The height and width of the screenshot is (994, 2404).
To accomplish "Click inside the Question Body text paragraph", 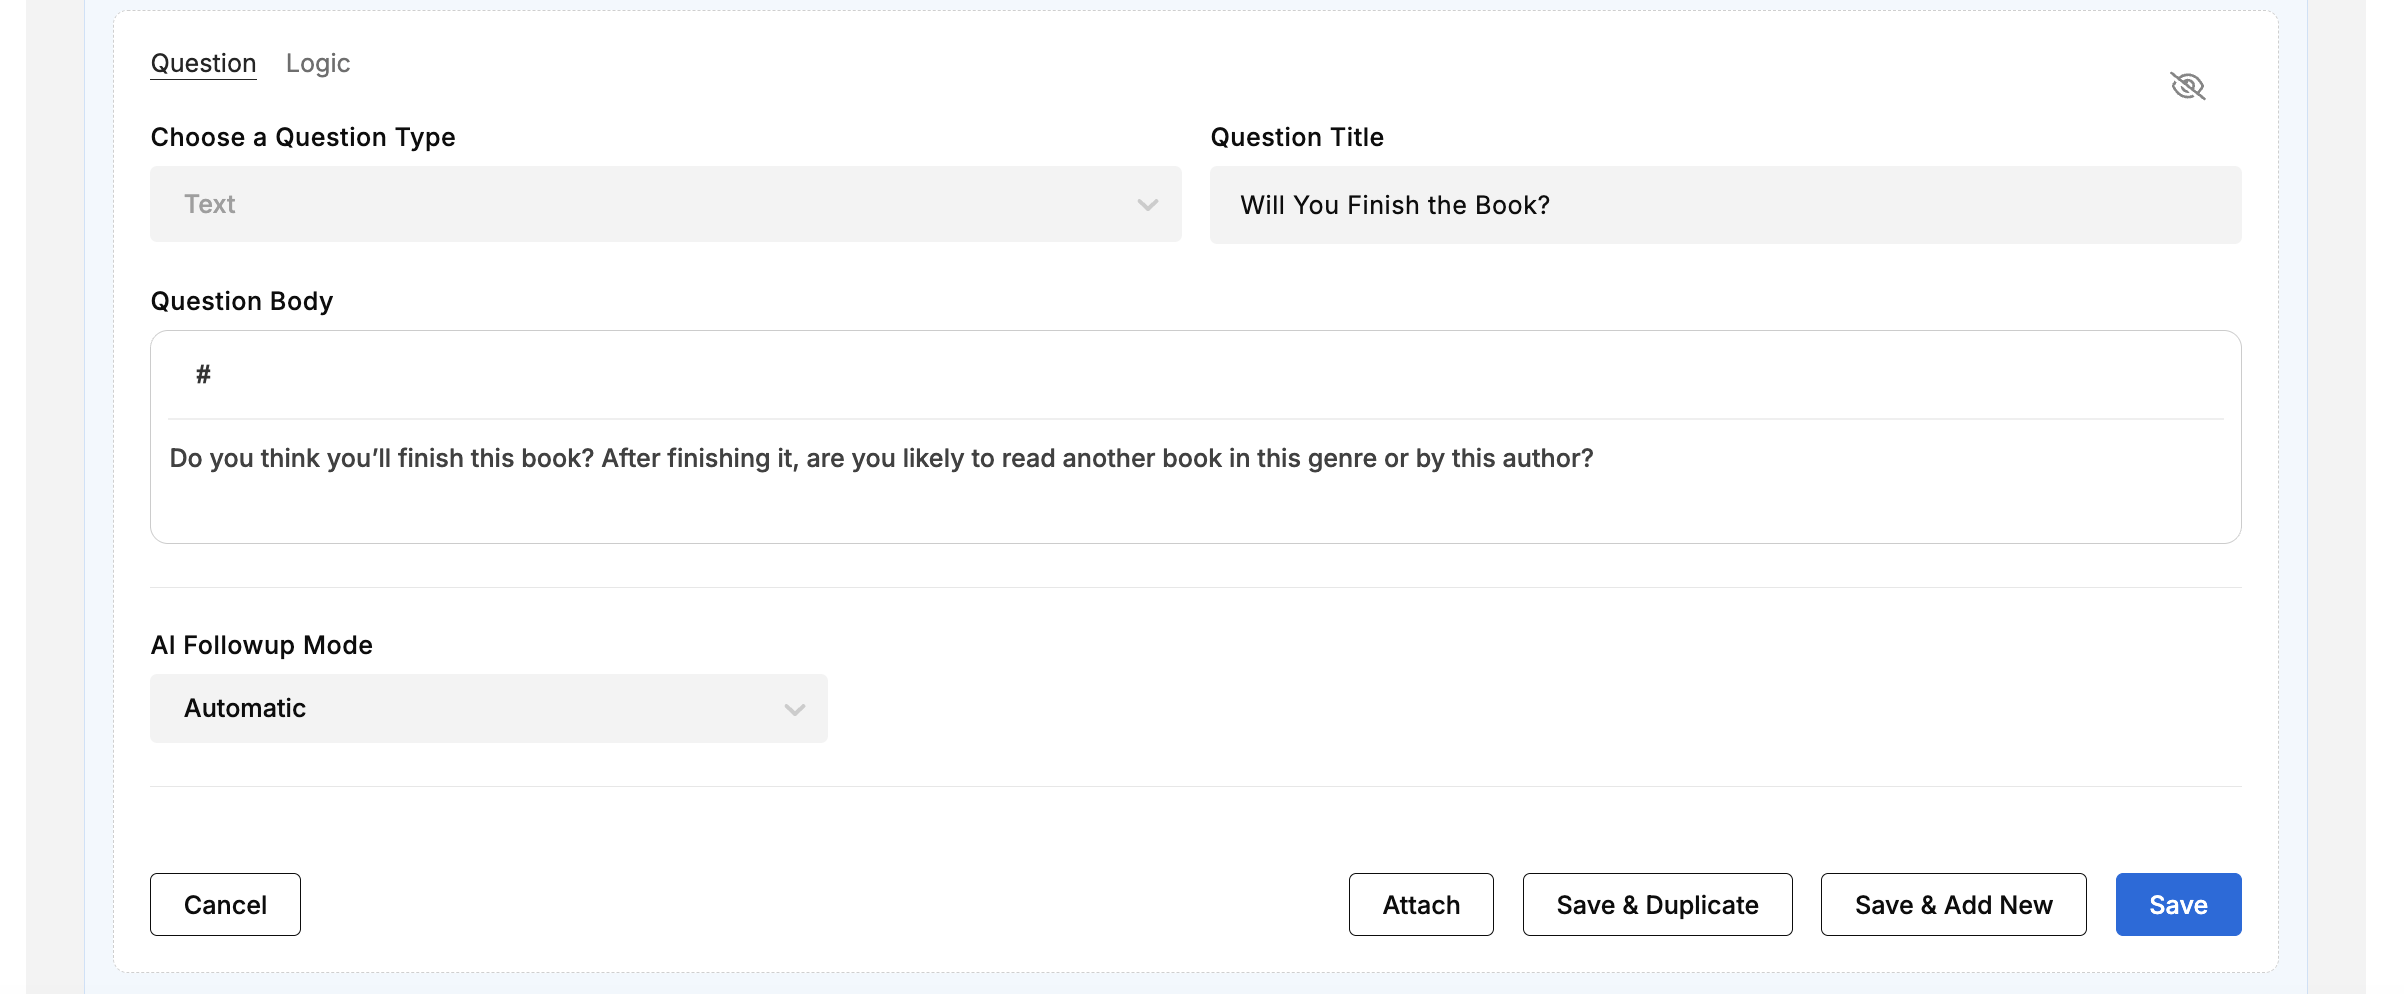I will pos(880,459).
